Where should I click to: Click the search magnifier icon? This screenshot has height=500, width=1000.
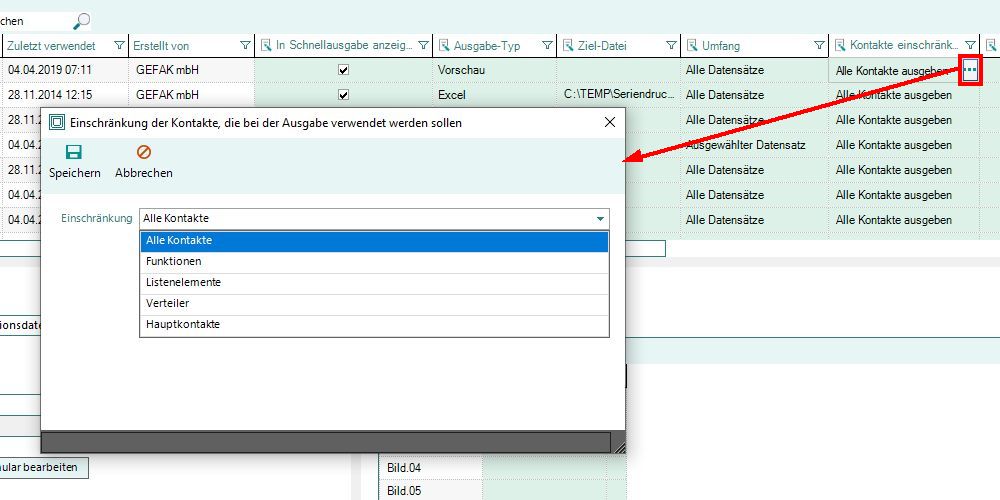pyautogui.click(x=82, y=20)
